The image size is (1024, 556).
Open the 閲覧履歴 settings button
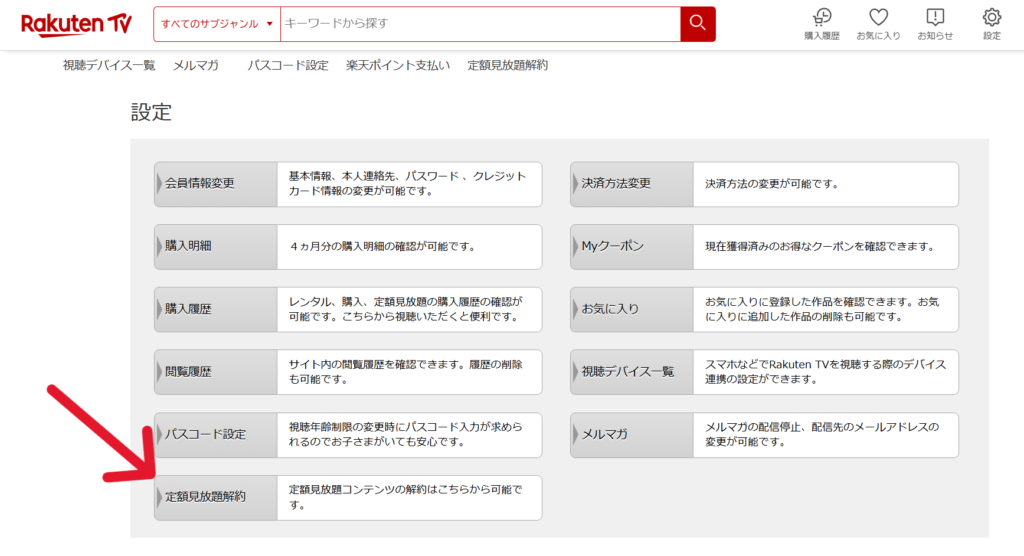215,372
